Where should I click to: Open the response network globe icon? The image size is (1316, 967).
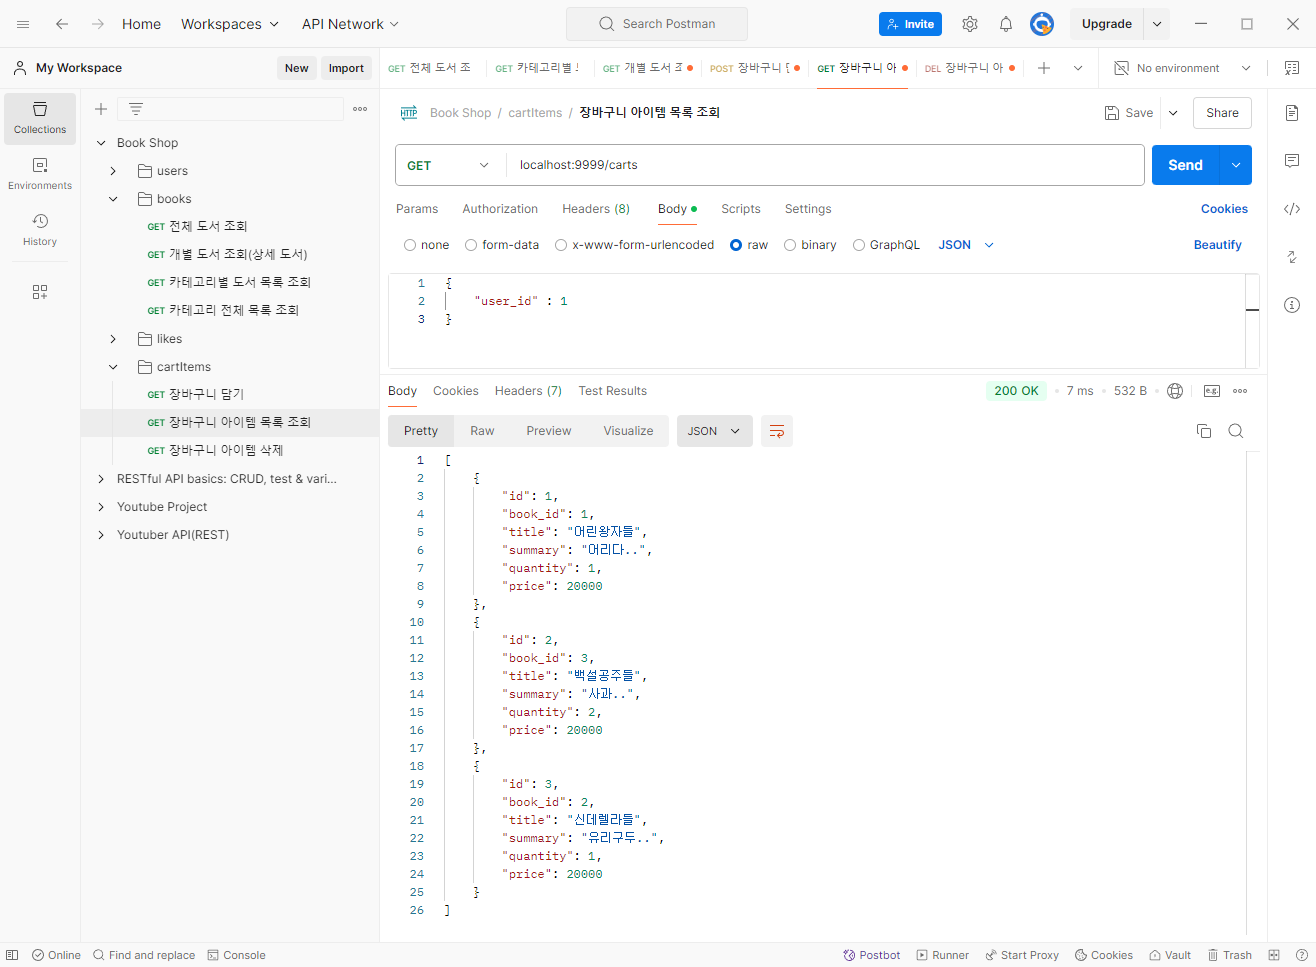click(x=1175, y=391)
